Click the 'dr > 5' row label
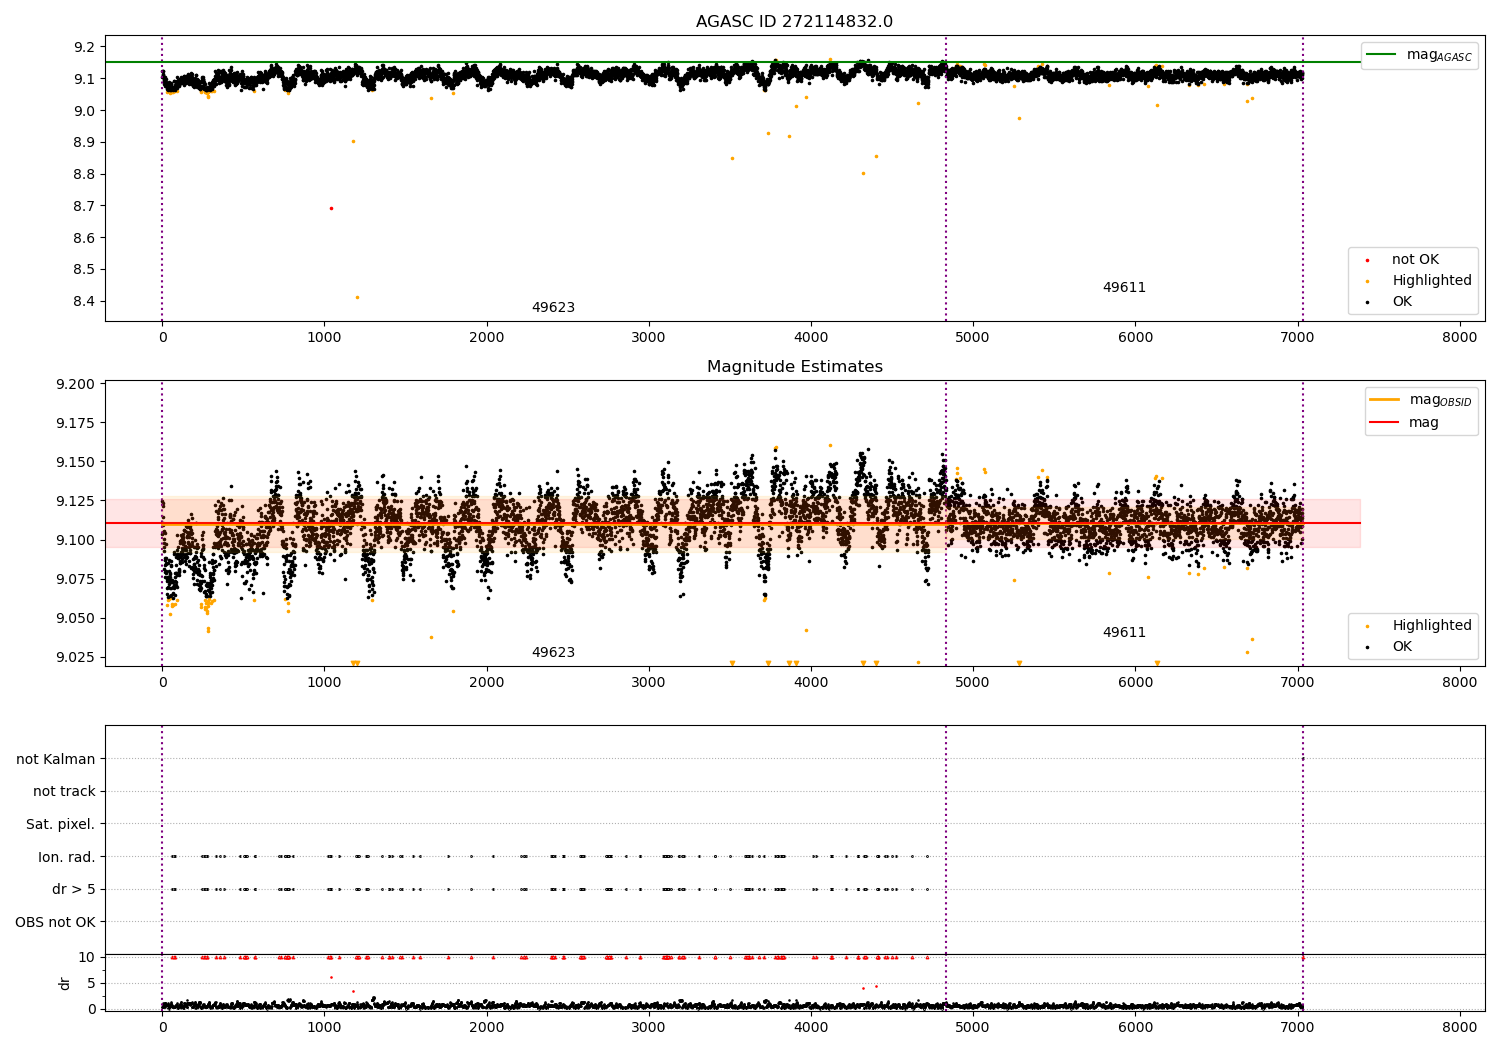 (74, 890)
